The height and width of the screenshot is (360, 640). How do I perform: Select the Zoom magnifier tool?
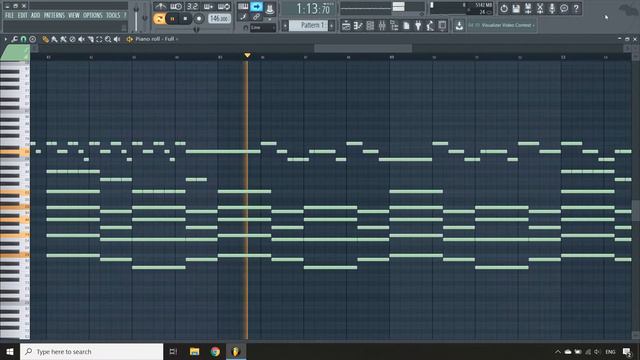108,39
